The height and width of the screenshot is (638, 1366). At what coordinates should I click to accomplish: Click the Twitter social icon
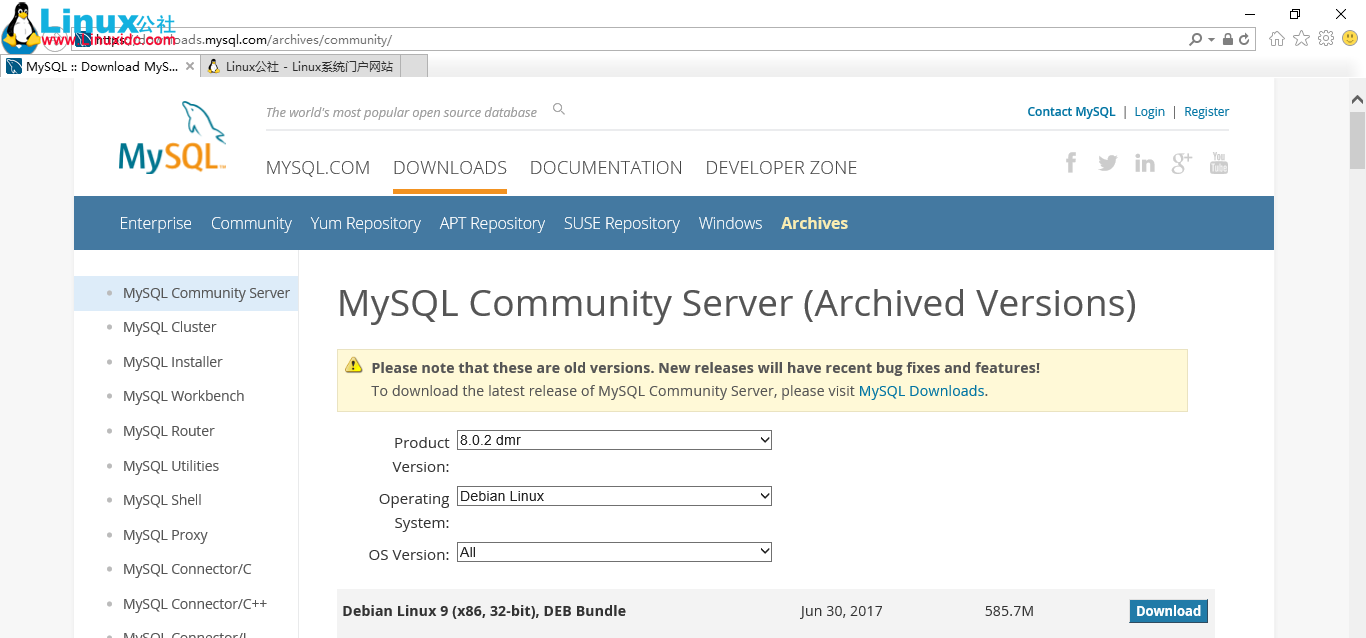1107,162
